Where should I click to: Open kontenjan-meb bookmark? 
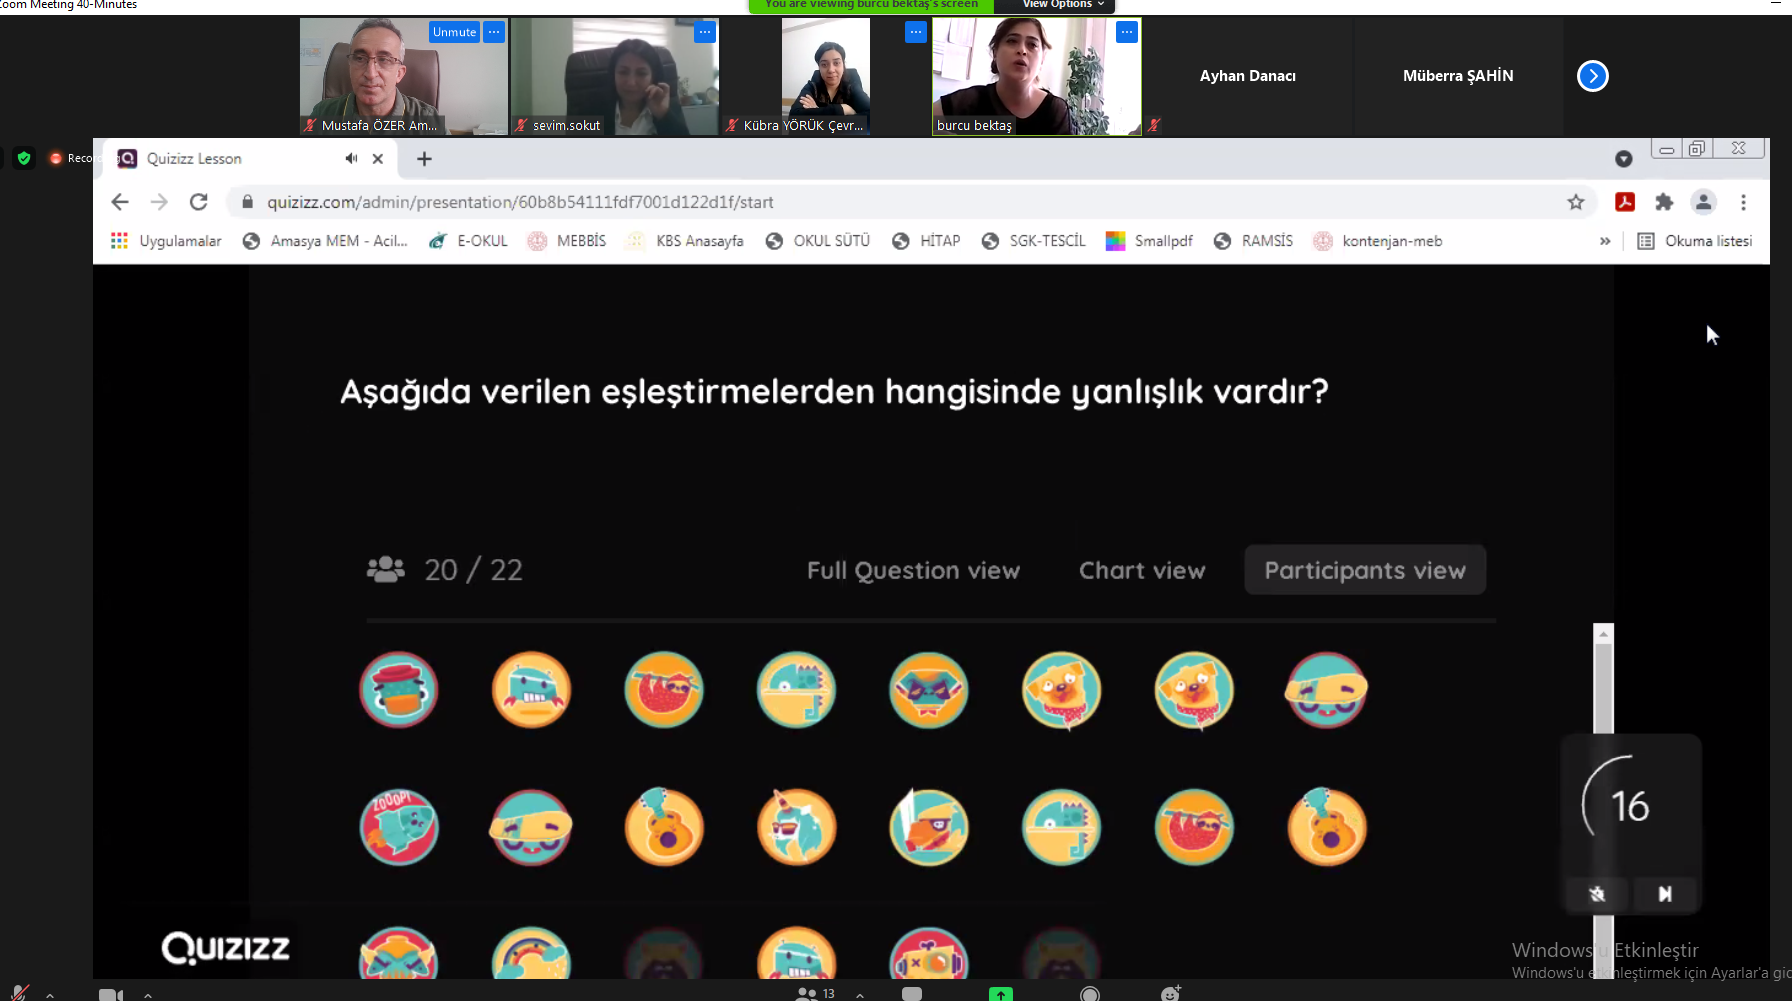tap(1378, 241)
